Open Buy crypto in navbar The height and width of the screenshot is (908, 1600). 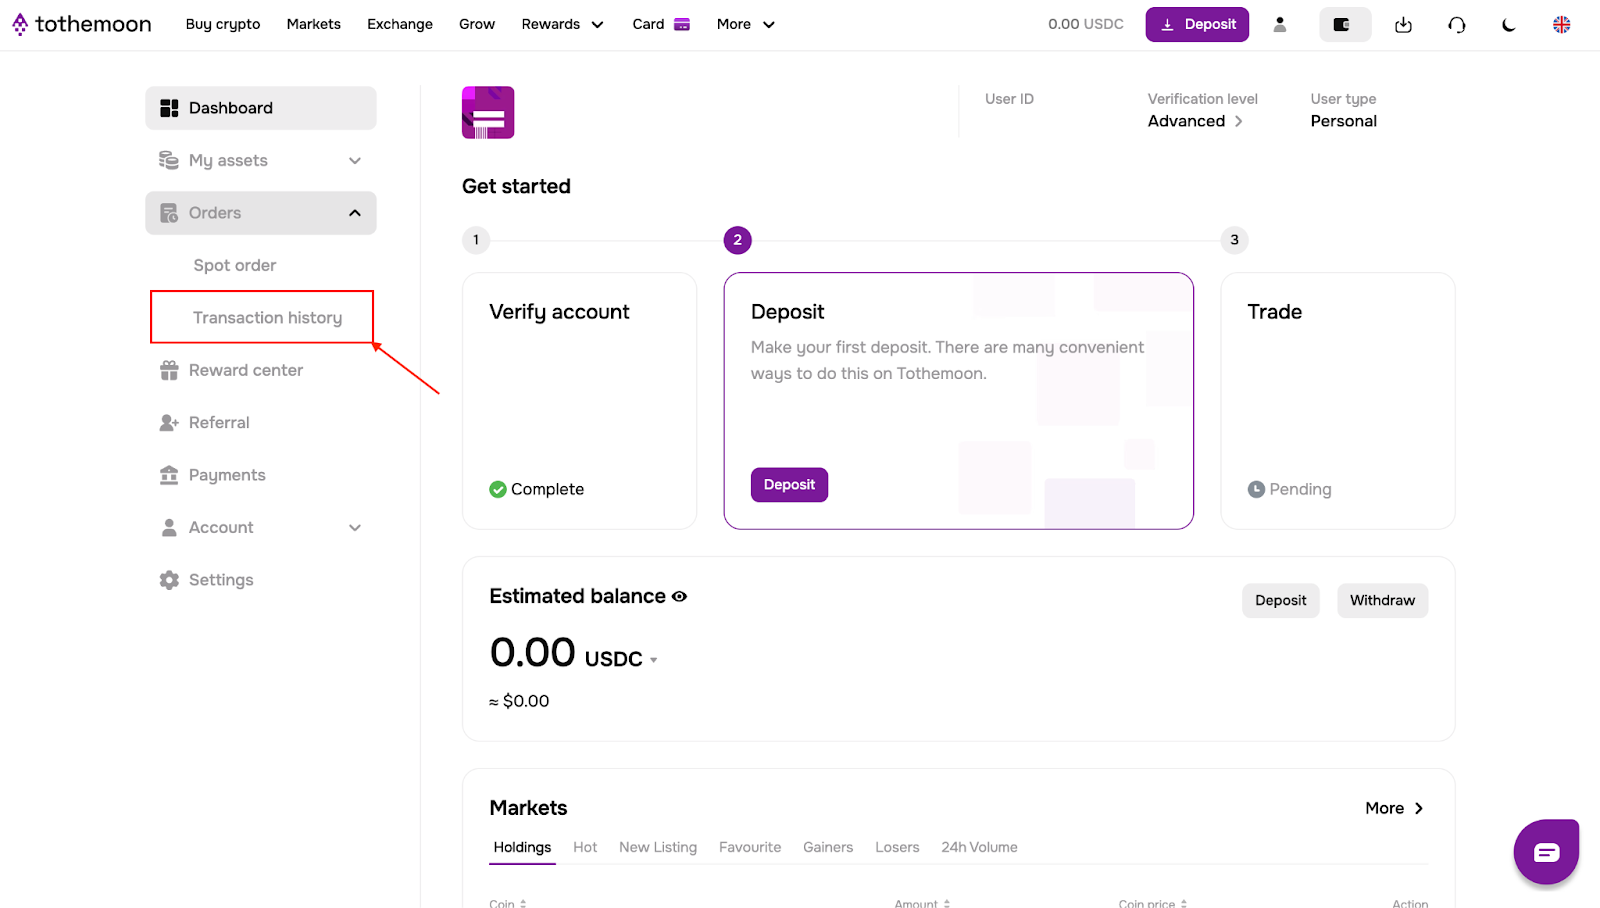tap(223, 24)
